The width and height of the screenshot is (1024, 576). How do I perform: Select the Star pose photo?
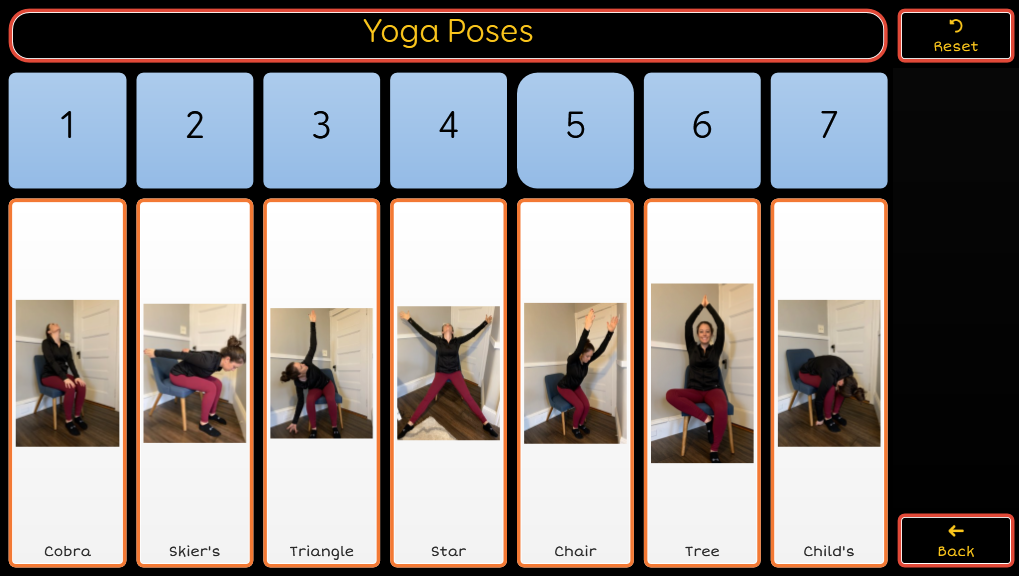[x=448, y=373]
